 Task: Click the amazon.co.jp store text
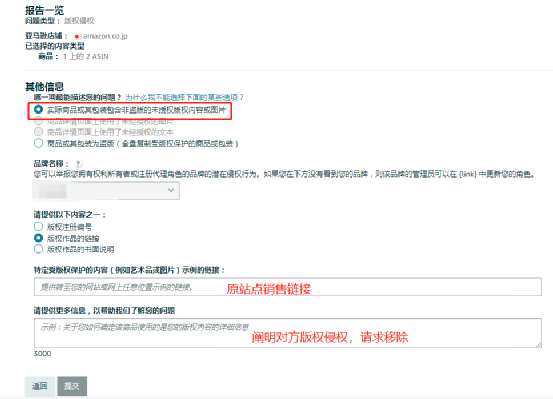click(x=105, y=36)
